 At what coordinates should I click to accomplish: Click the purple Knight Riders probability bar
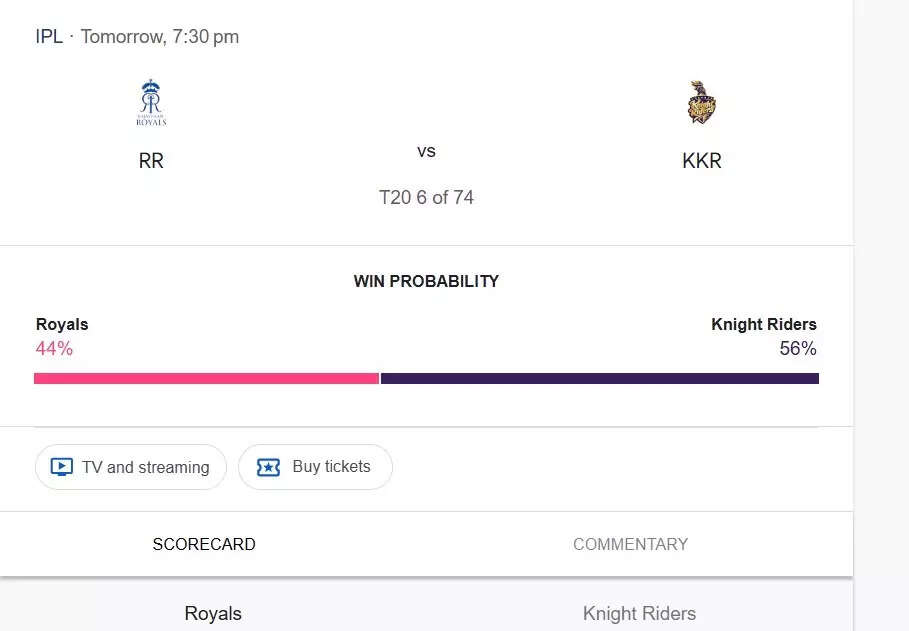click(x=600, y=378)
